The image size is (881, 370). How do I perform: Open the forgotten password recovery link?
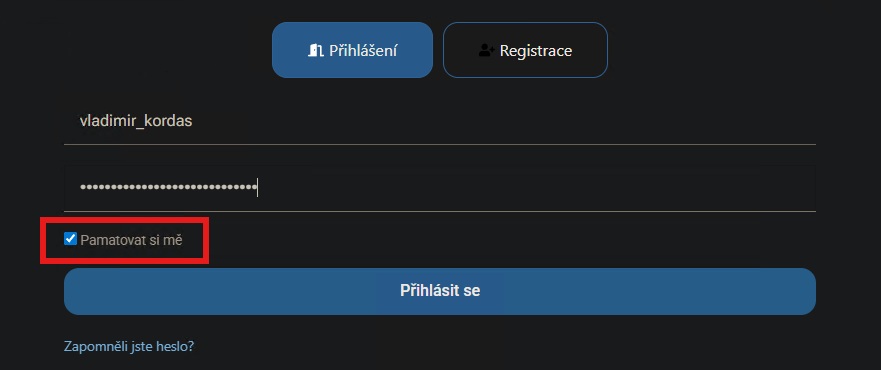[x=129, y=346]
